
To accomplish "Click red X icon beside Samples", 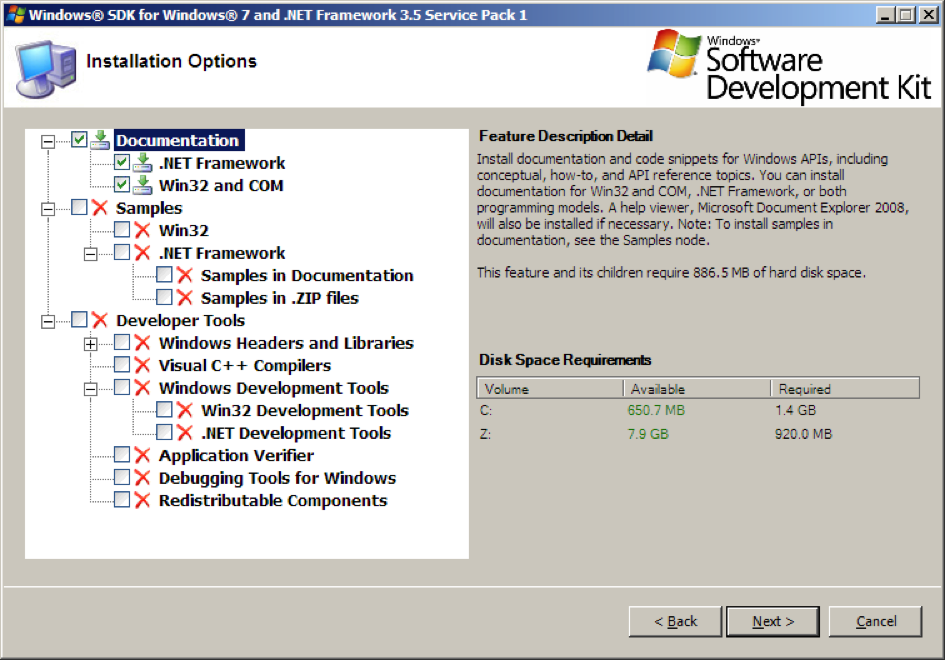I will point(100,208).
